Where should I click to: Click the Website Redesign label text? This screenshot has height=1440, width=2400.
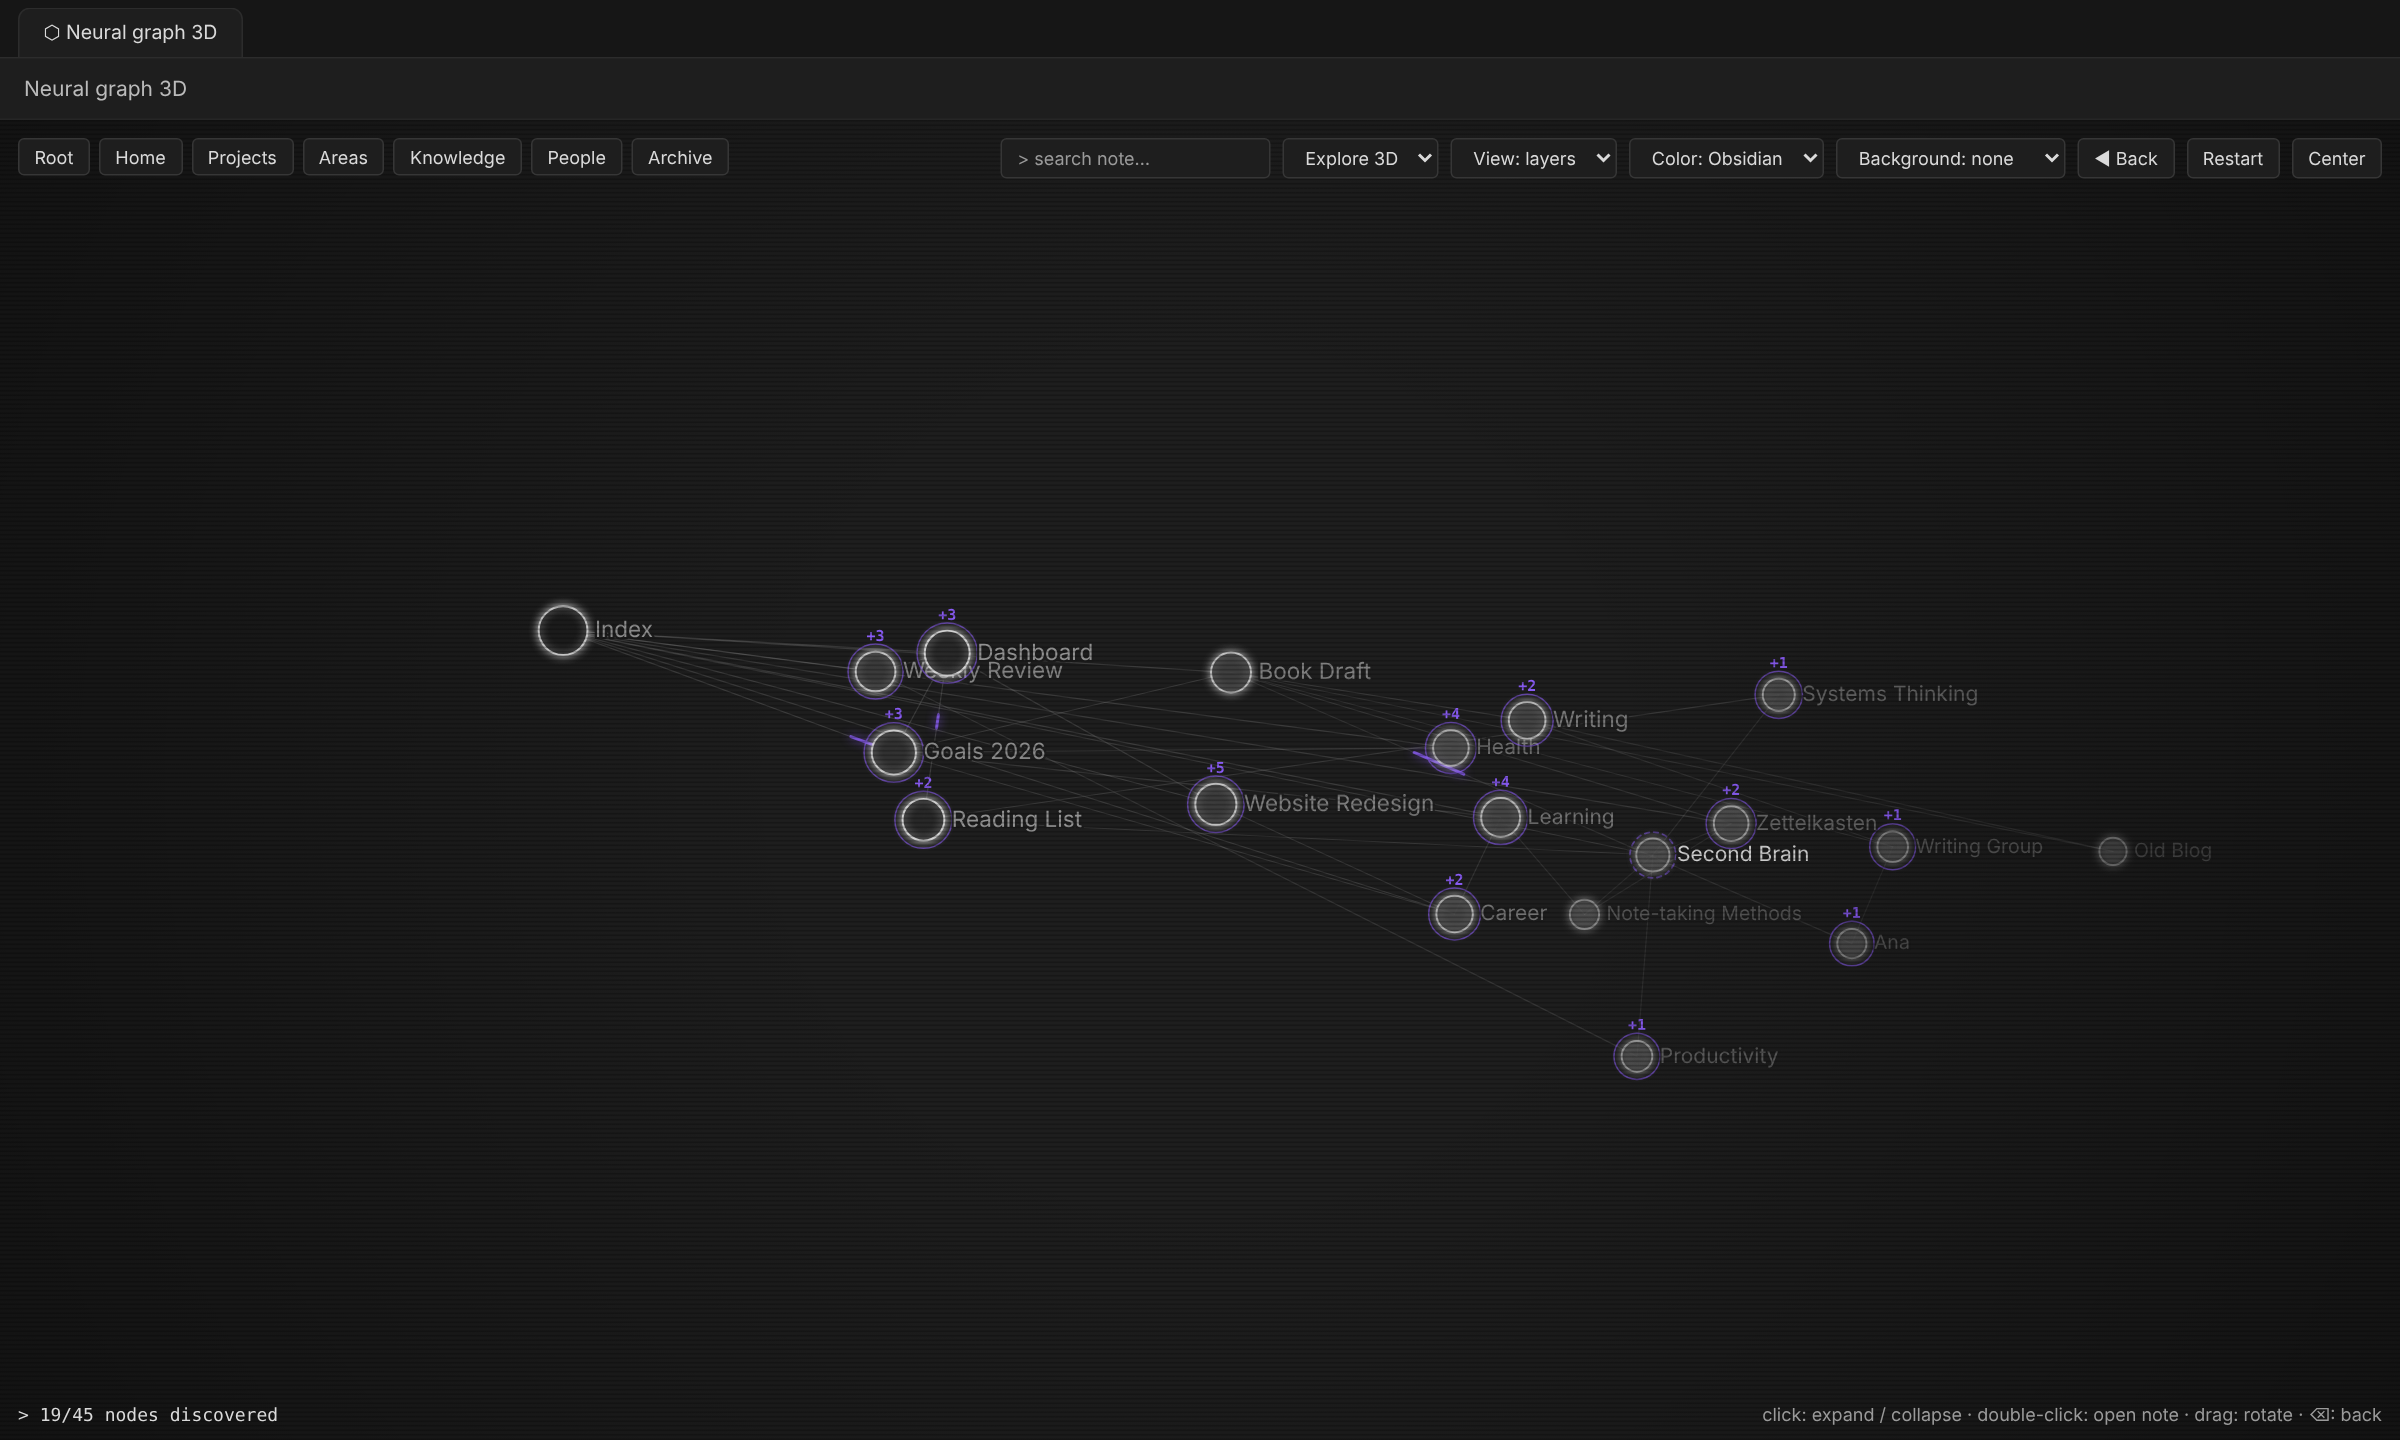click(1338, 803)
